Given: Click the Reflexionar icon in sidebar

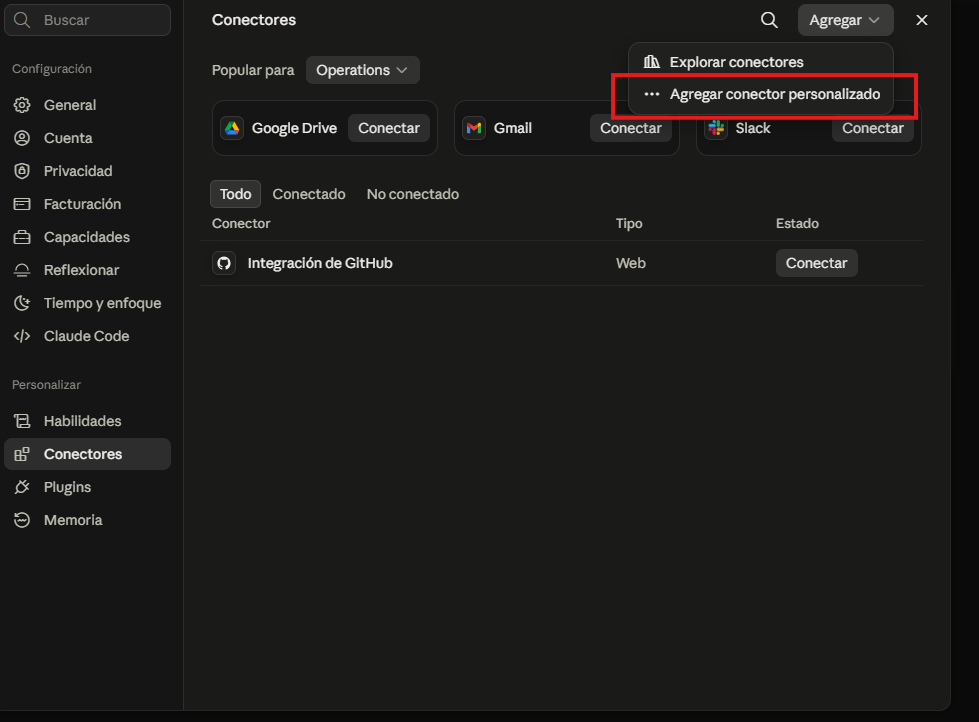Looking at the screenshot, I should 22,270.
